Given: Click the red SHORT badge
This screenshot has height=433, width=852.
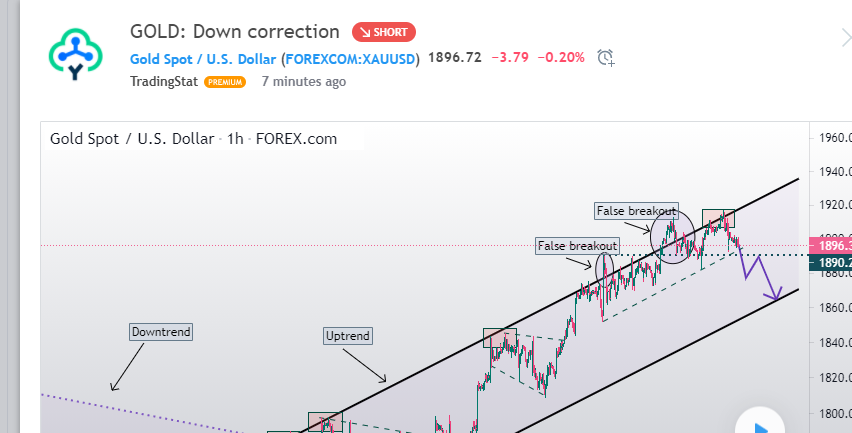Looking at the screenshot, I should (384, 32).
